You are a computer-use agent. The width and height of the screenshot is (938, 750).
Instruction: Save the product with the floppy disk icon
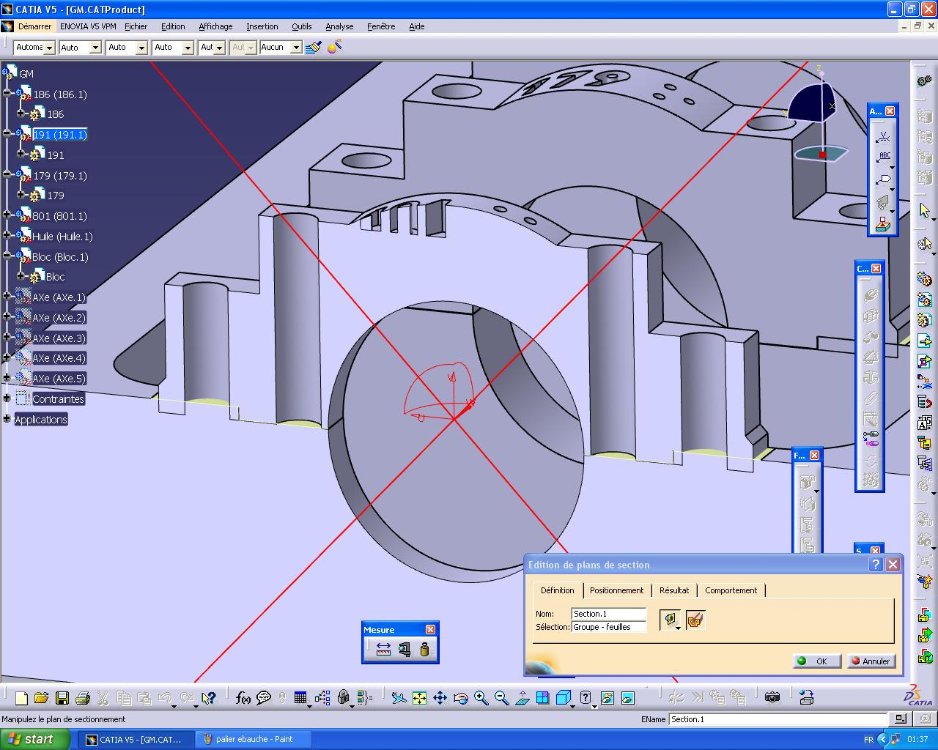pos(62,698)
